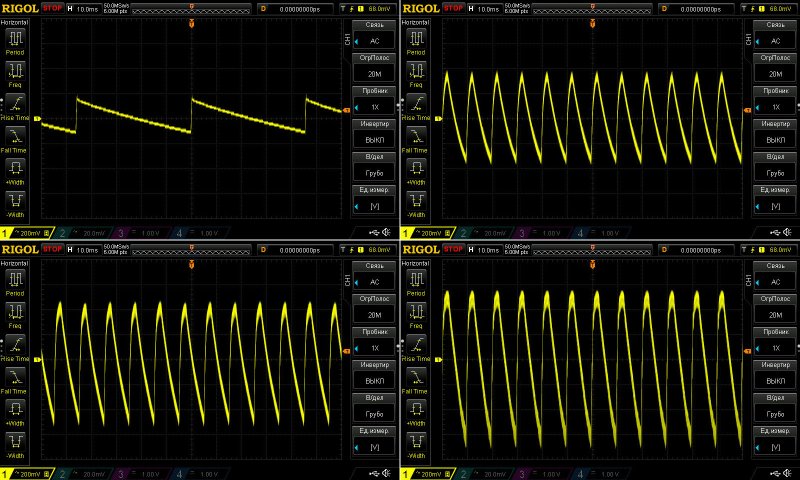800x480 pixels.
Task: Click the USB icon in bottom-right scope
Action: pos(773,472)
